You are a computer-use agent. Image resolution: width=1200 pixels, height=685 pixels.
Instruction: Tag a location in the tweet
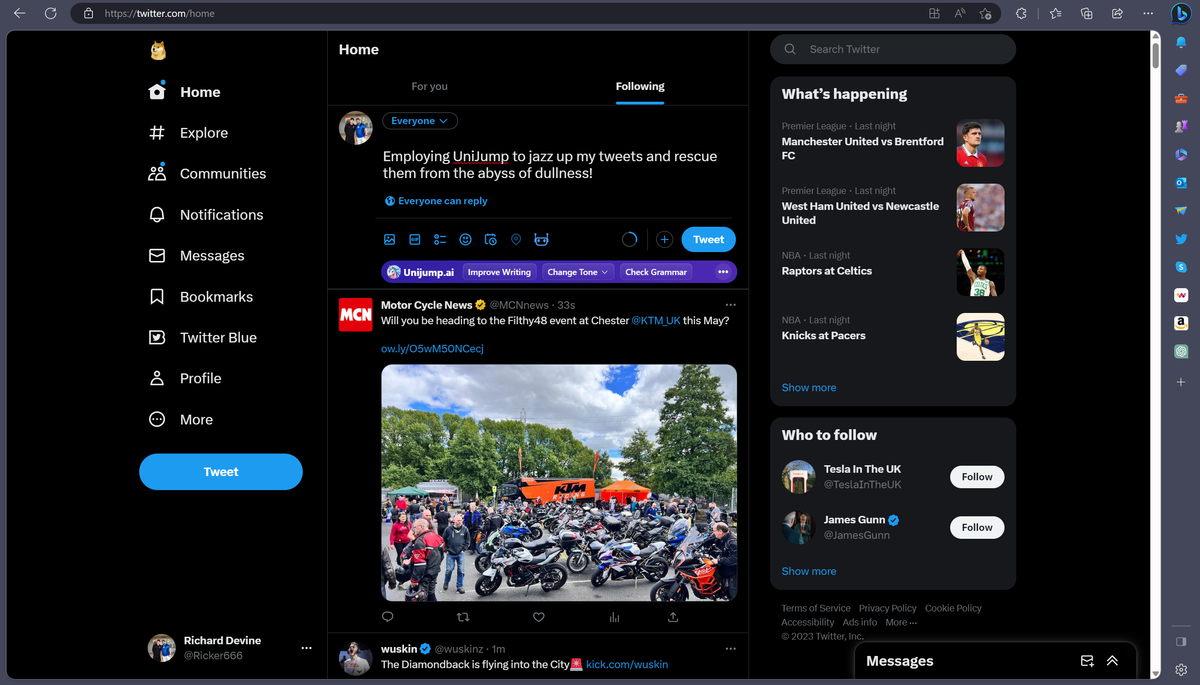click(x=516, y=240)
